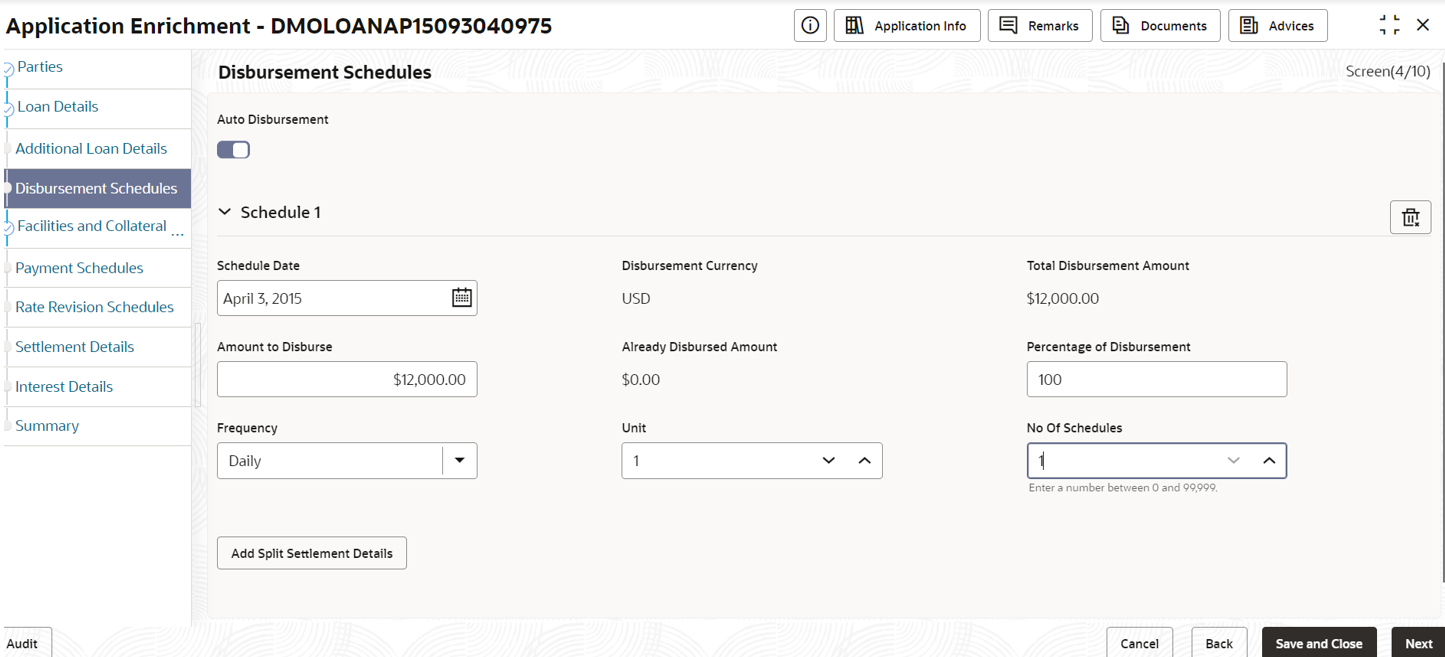Click the Amount to Disburse field
Image resolution: width=1445 pixels, height=657 pixels.
coord(347,380)
